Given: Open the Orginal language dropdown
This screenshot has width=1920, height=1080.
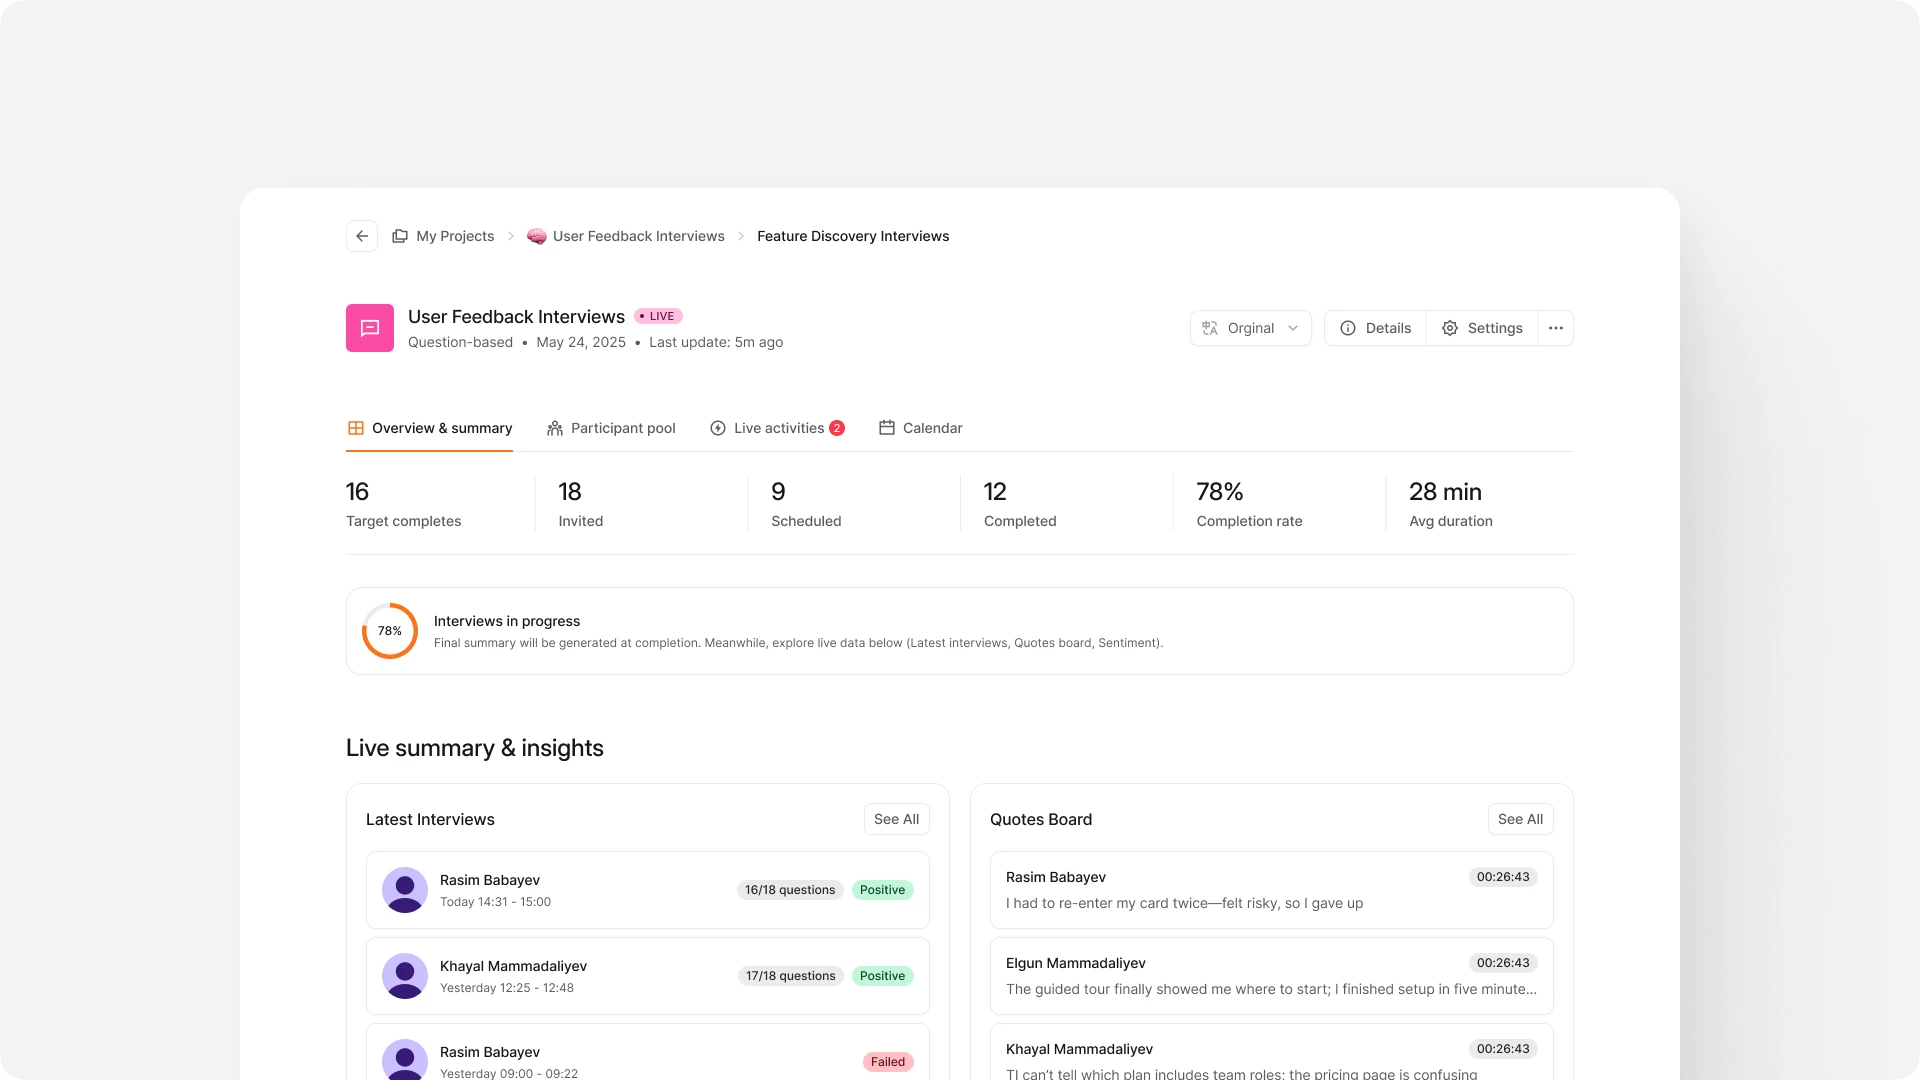Looking at the screenshot, I should (x=1250, y=328).
